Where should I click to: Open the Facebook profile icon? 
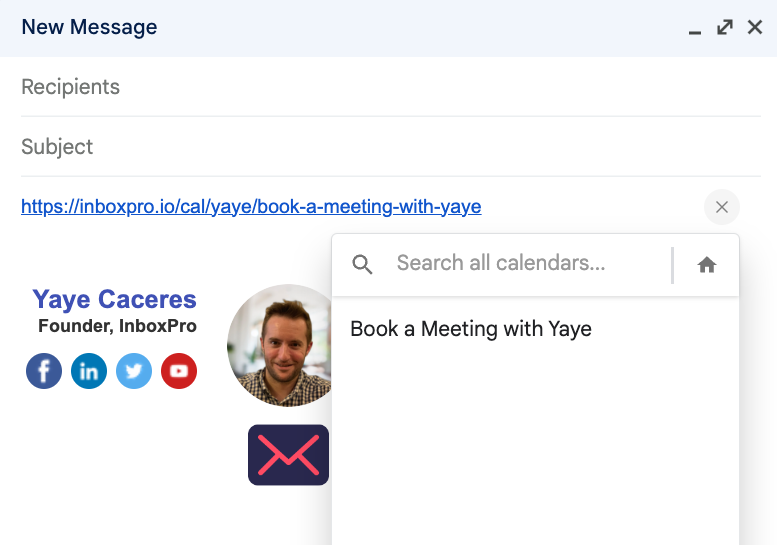(x=44, y=371)
